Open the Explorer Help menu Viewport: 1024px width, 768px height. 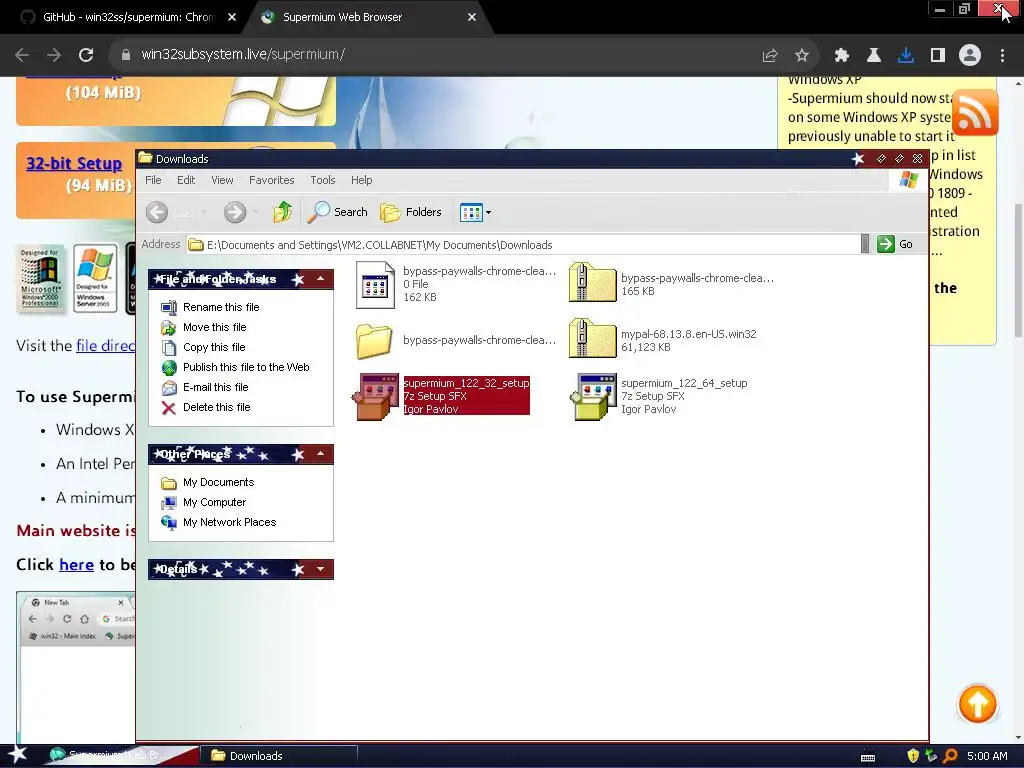[x=361, y=180]
